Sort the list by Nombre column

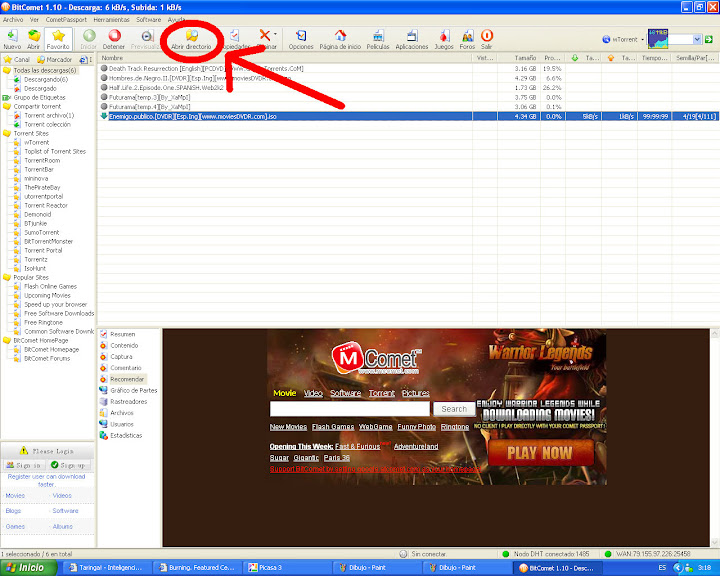pos(284,58)
